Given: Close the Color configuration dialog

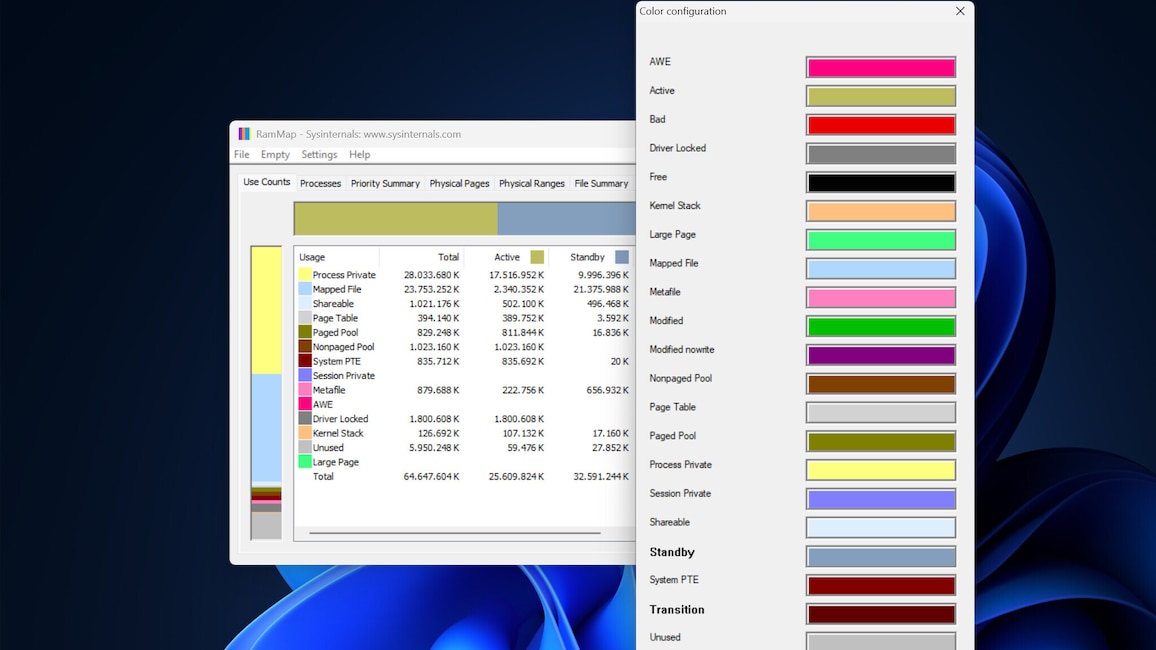Looking at the screenshot, I should (960, 11).
